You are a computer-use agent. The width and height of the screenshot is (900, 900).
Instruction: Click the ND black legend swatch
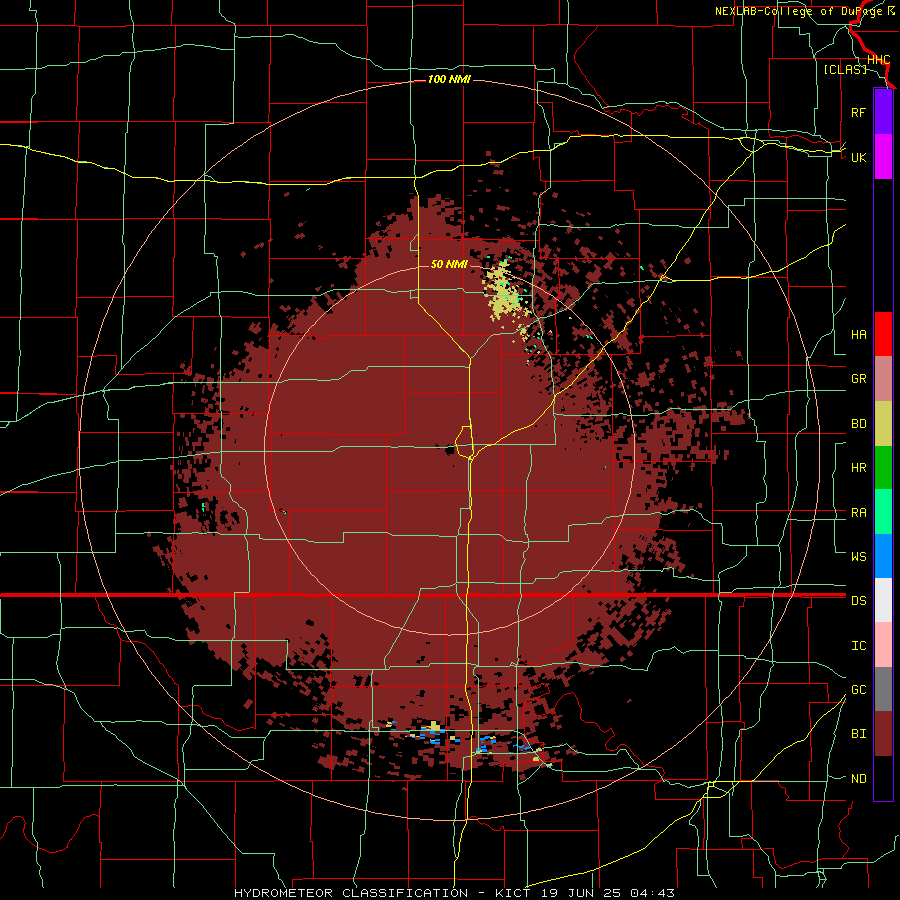tap(883, 778)
